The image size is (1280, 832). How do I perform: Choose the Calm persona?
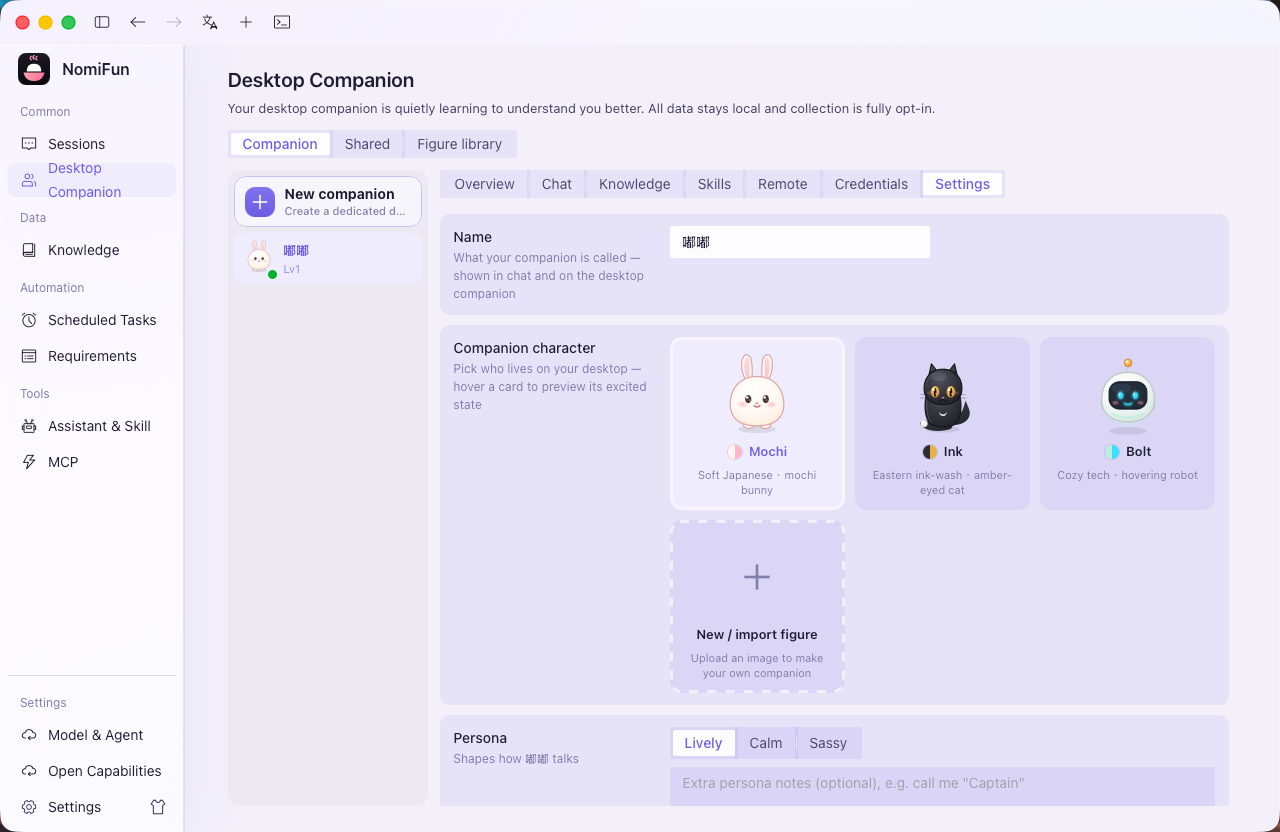pos(766,743)
